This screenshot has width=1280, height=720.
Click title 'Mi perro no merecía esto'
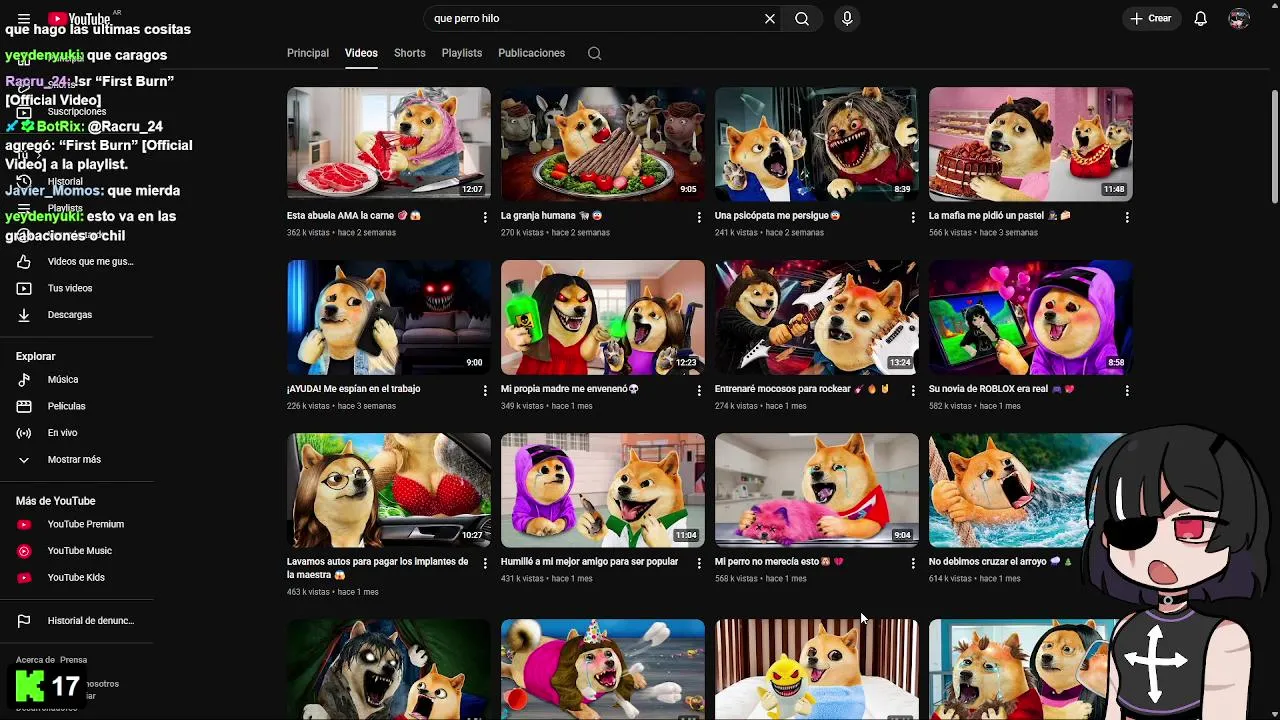(x=779, y=562)
